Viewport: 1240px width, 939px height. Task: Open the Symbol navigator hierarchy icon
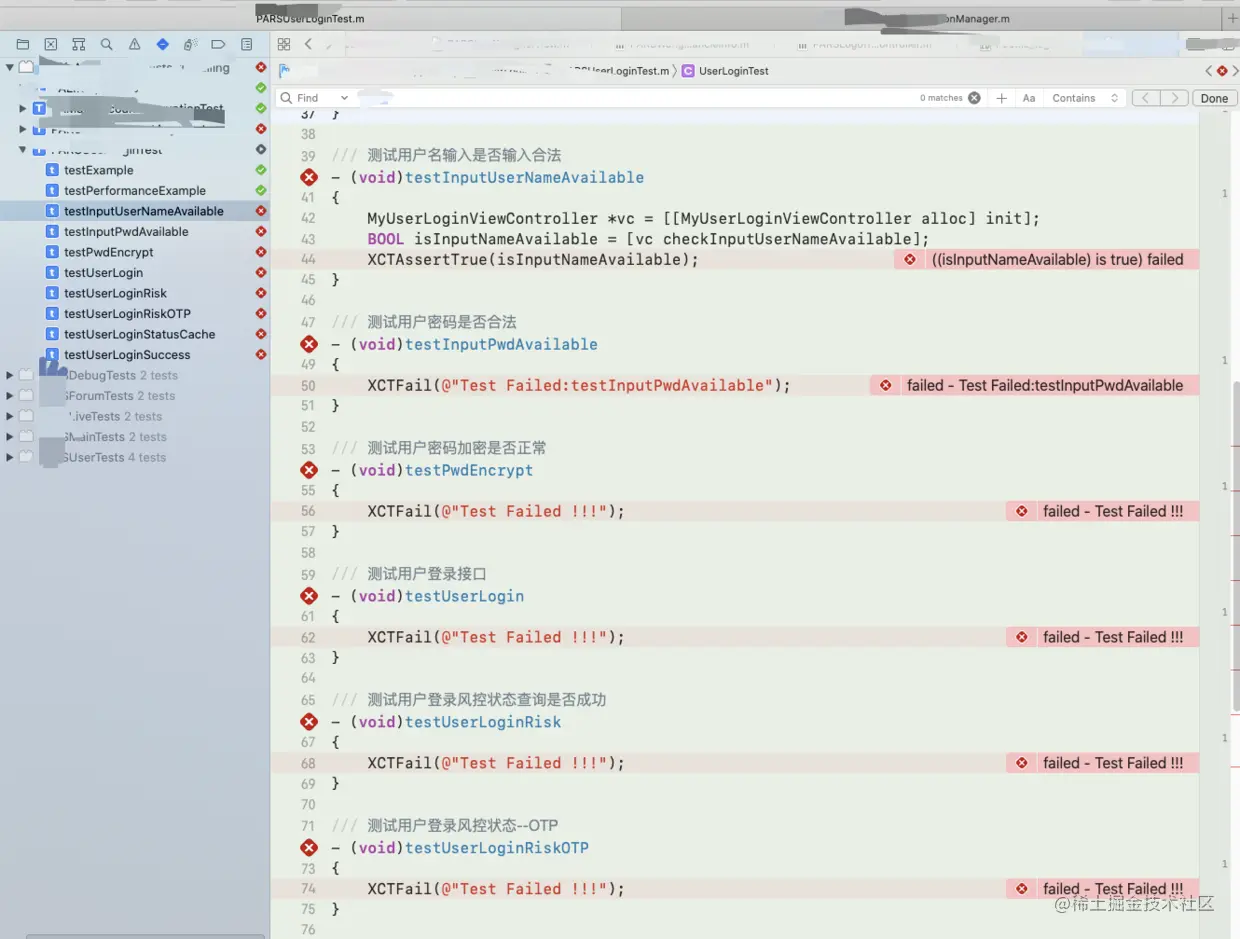(x=78, y=44)
